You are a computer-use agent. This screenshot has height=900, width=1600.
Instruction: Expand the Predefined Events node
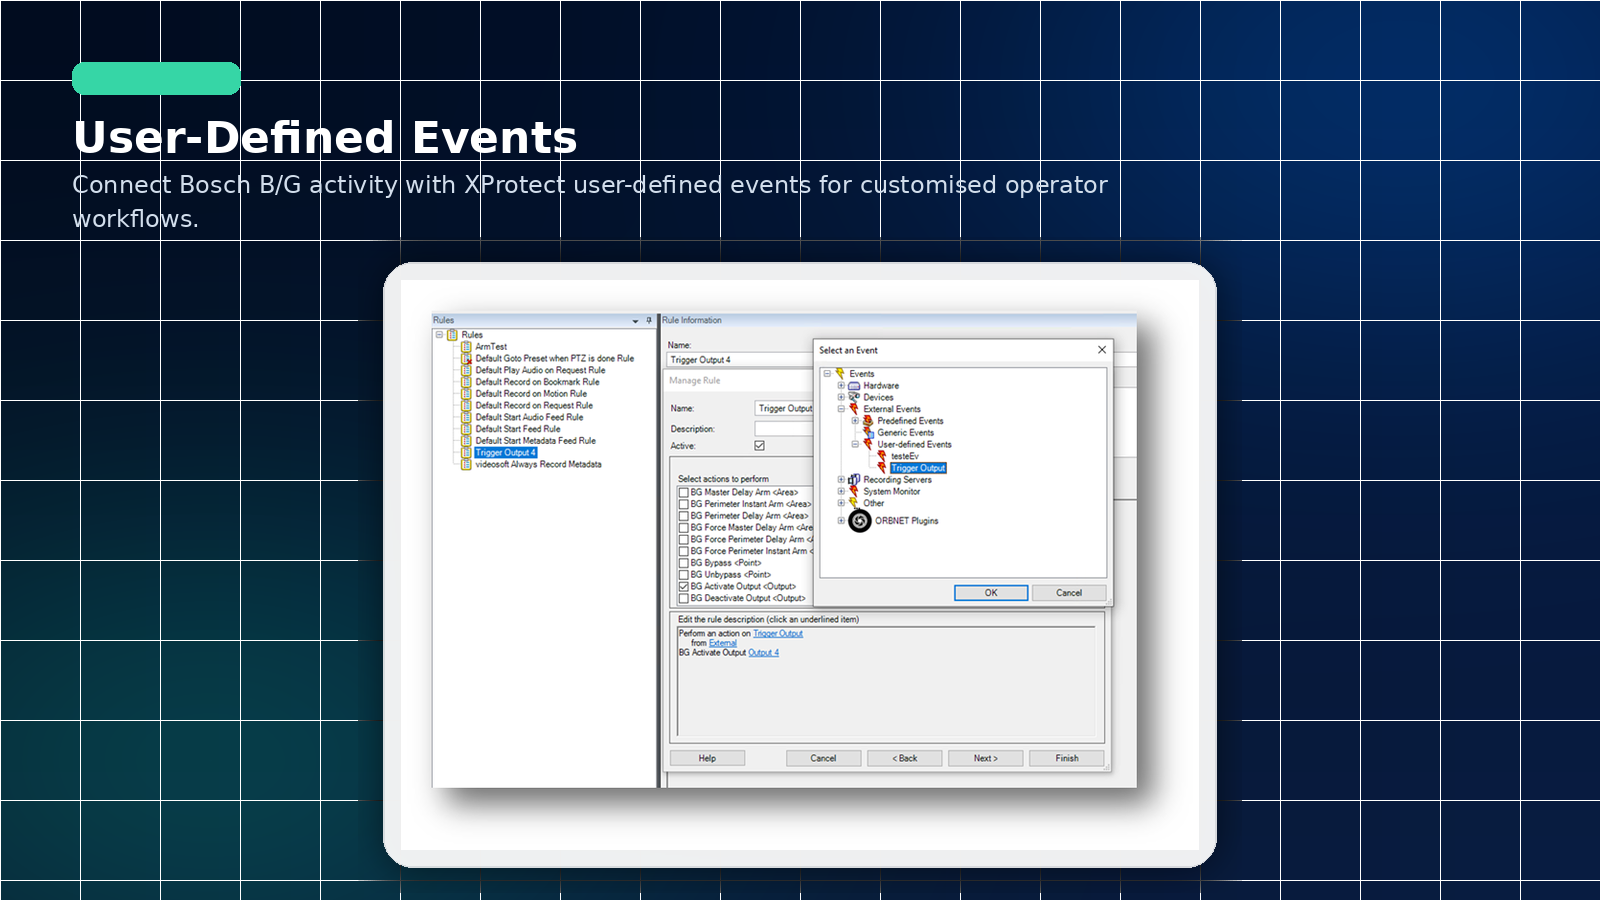tap(855, 421)
